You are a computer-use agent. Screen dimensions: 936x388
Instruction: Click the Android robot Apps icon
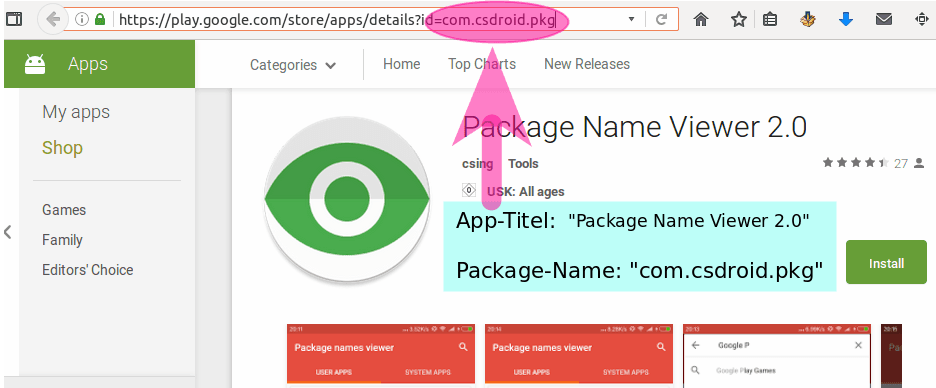[x=35, y=64]
